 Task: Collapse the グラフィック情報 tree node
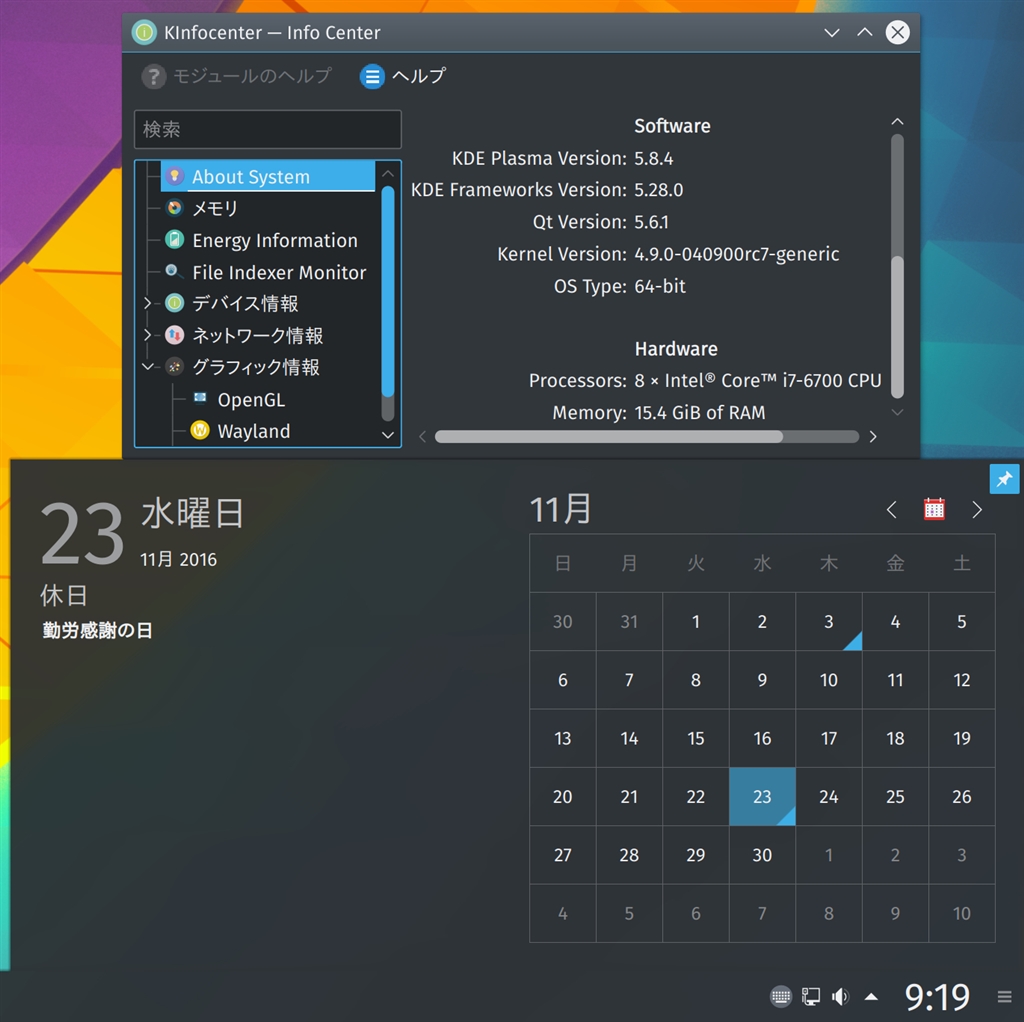coord(148,367)
